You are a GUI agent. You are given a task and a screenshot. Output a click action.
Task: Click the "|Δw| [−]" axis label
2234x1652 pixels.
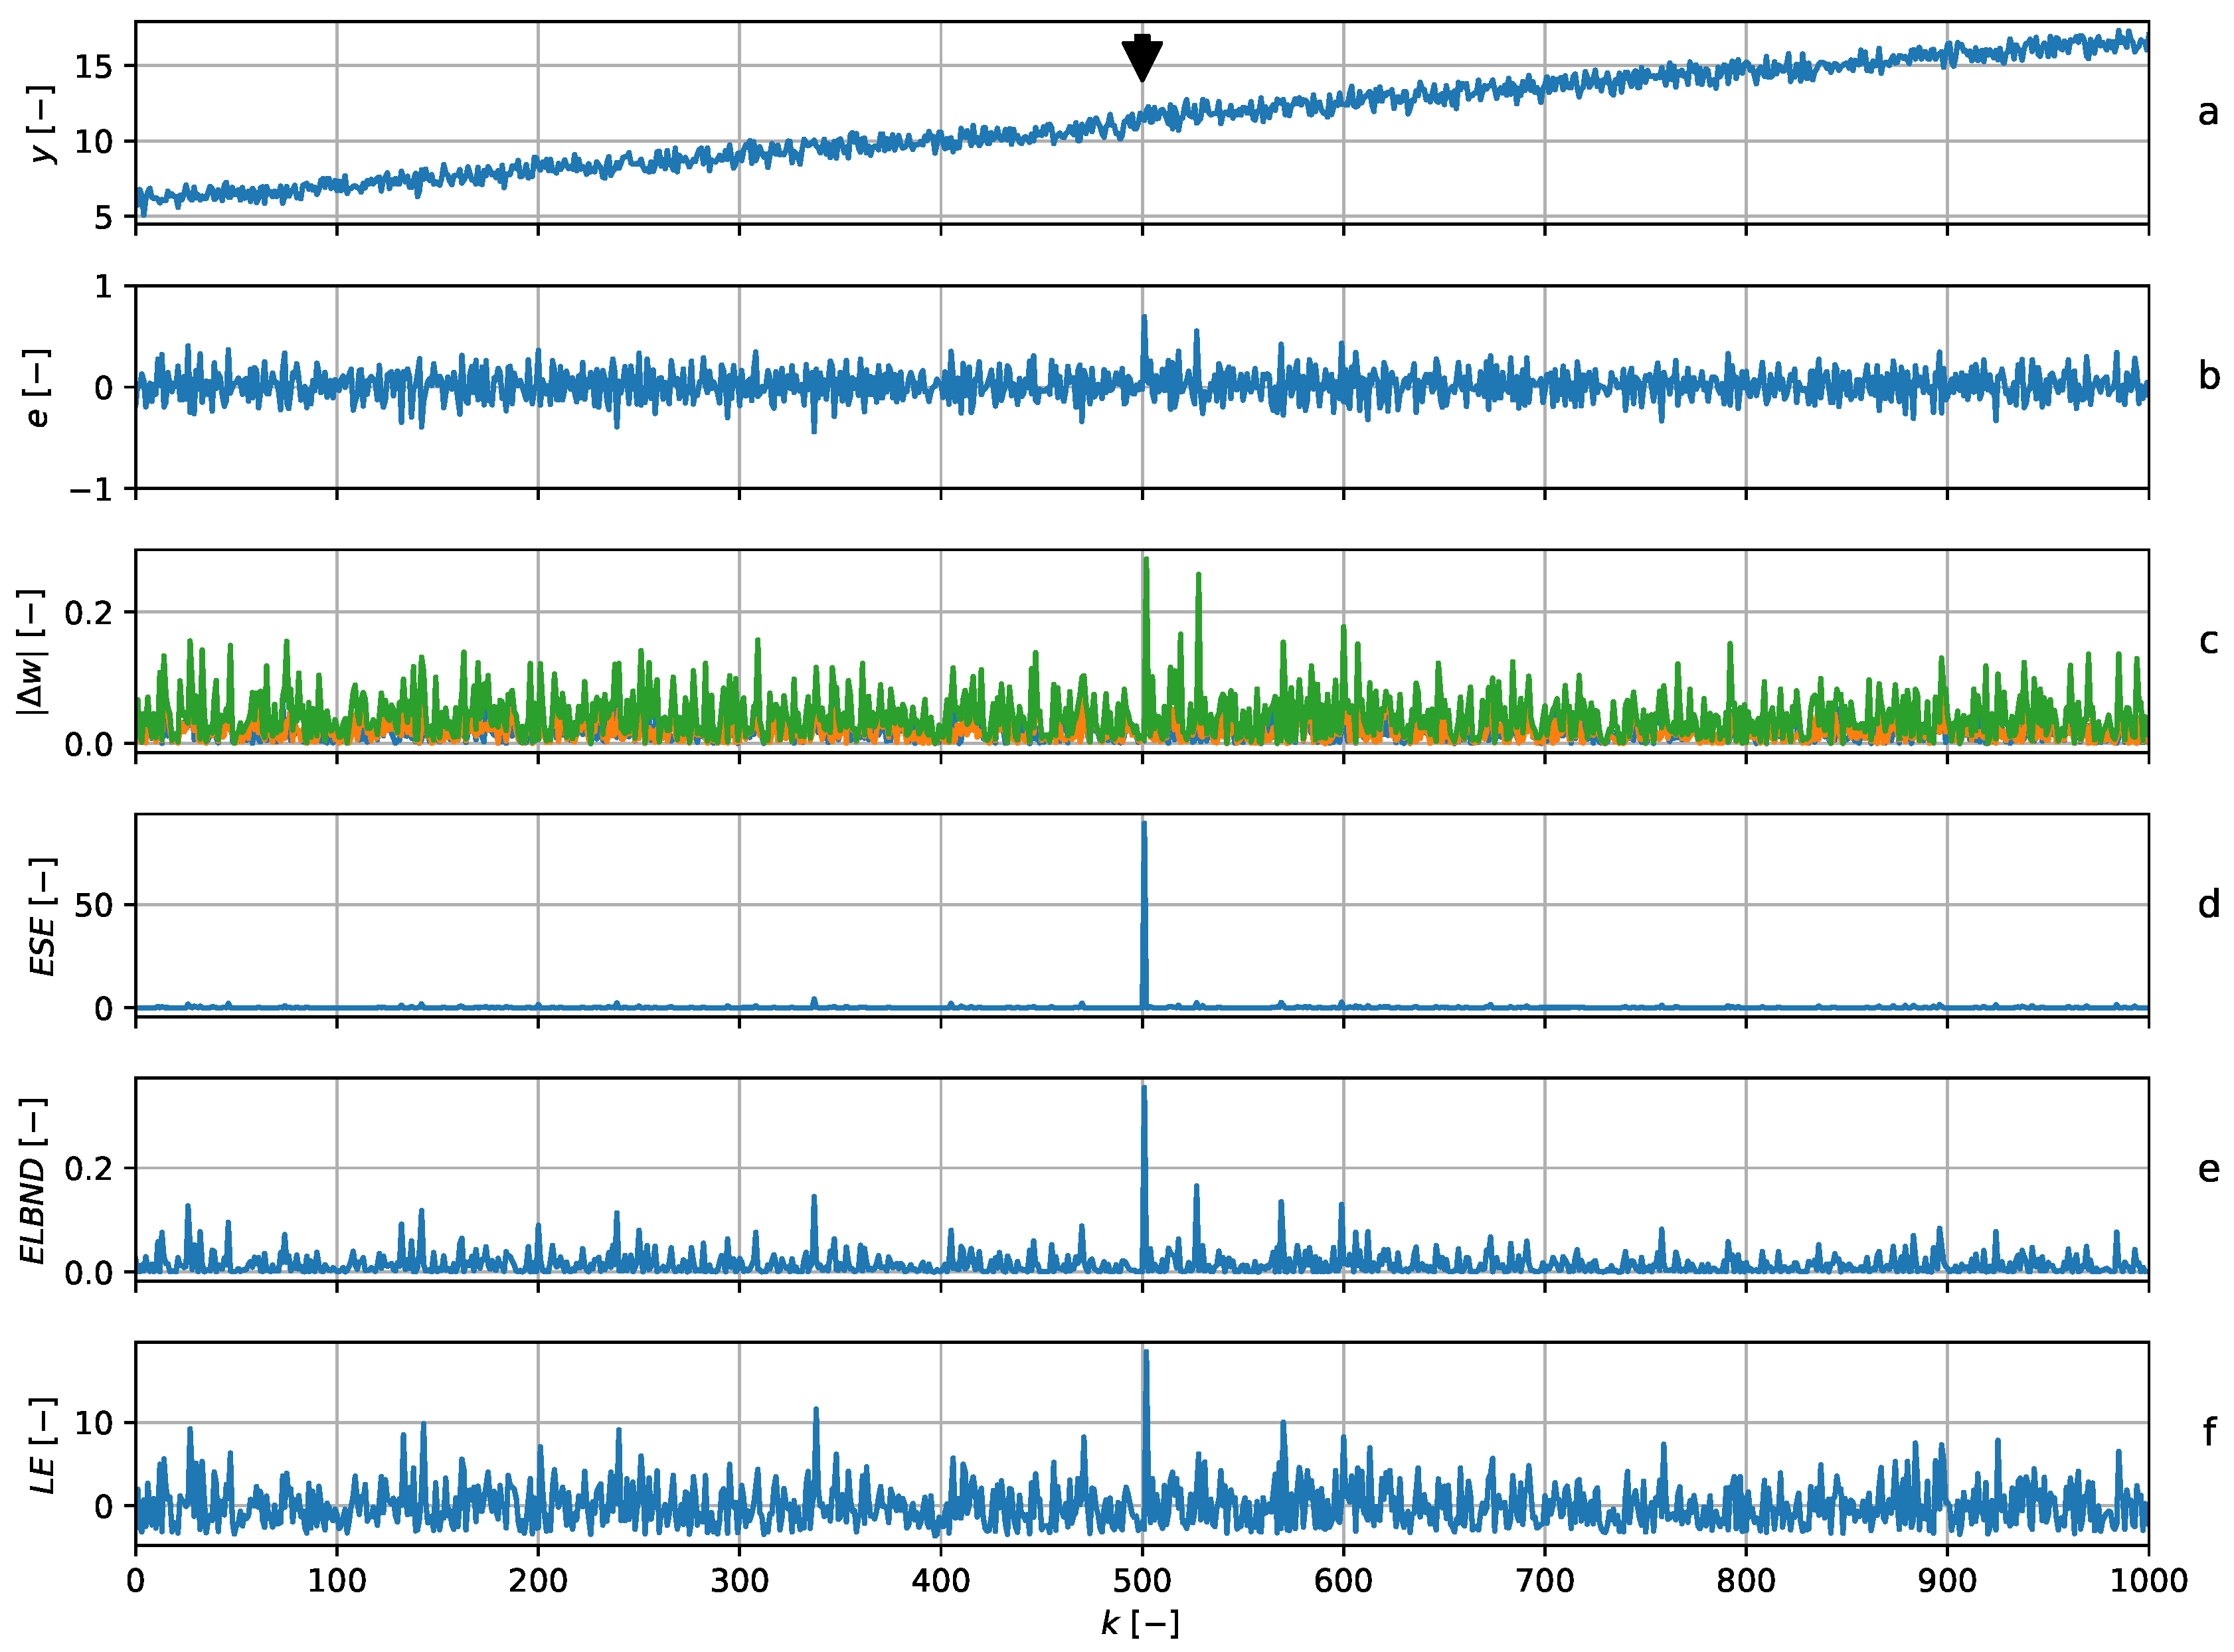click(x=30, y=651)
